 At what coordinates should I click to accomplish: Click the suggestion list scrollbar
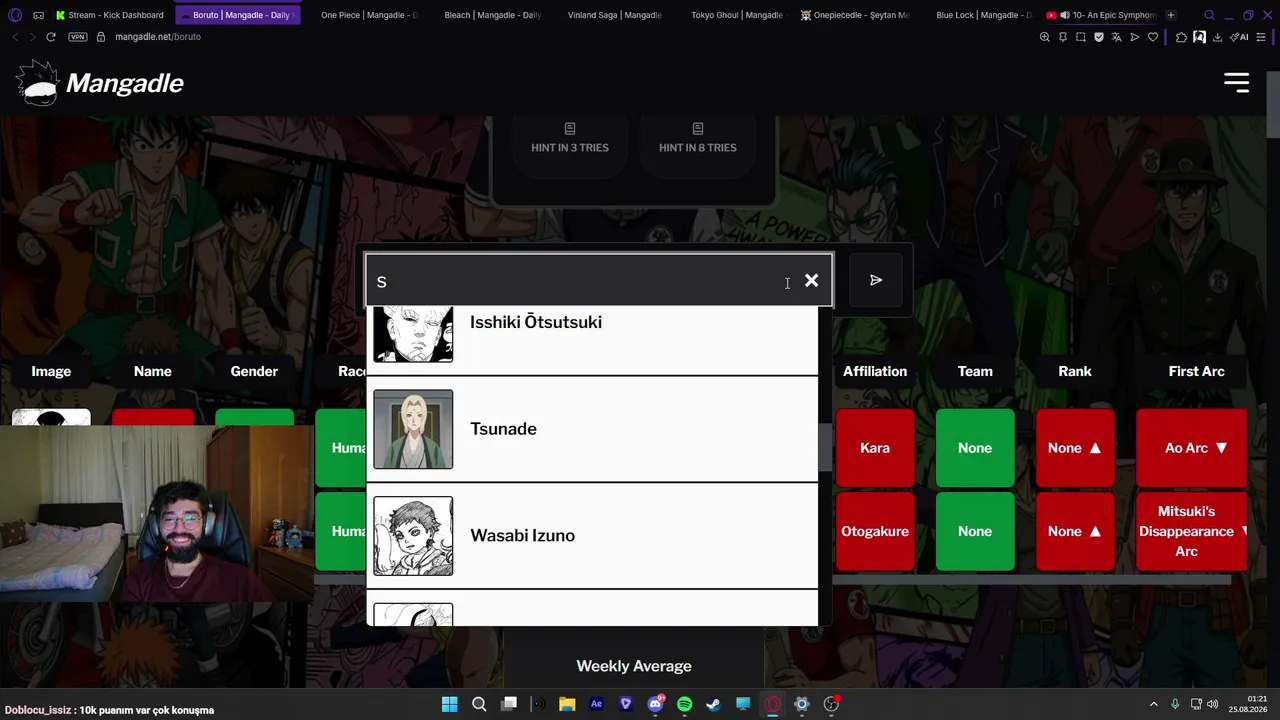pyautogui.click(x=825, y=447)
